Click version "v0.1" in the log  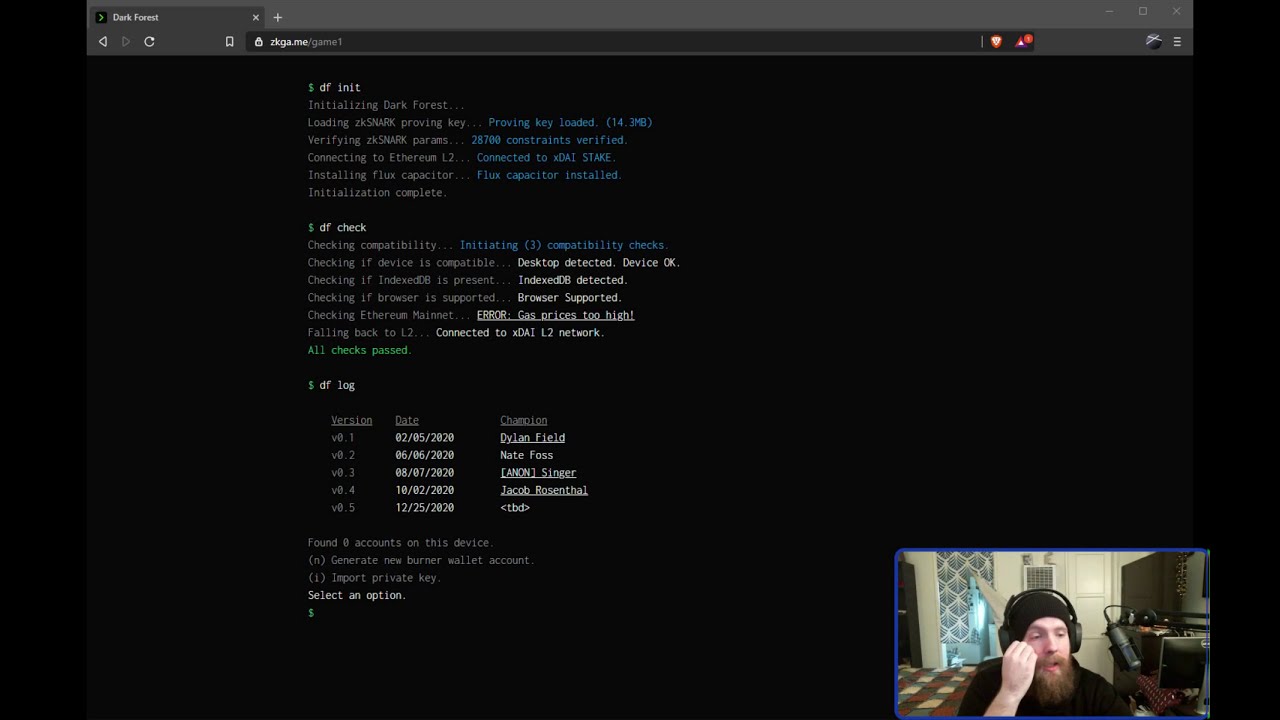[343, 438]
